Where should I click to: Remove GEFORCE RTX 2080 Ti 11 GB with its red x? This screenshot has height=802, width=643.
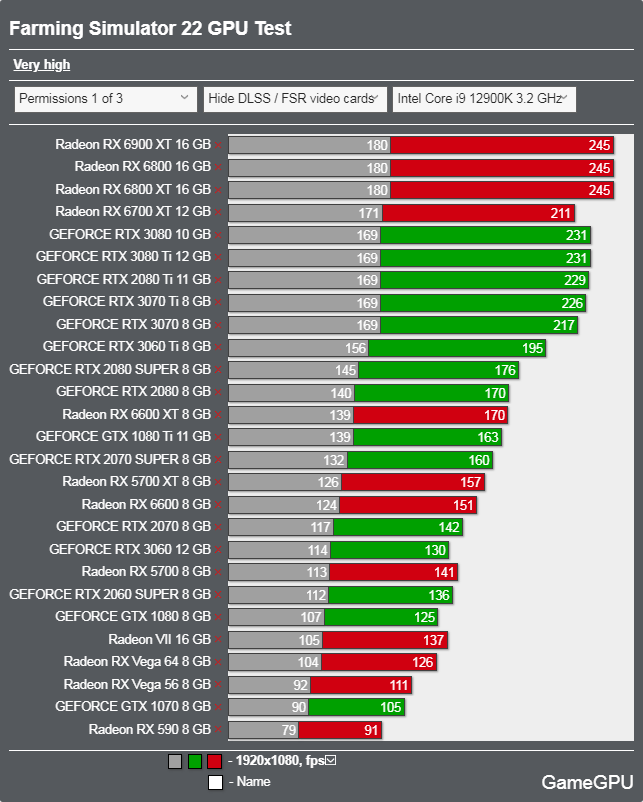[x=218, y=280]
